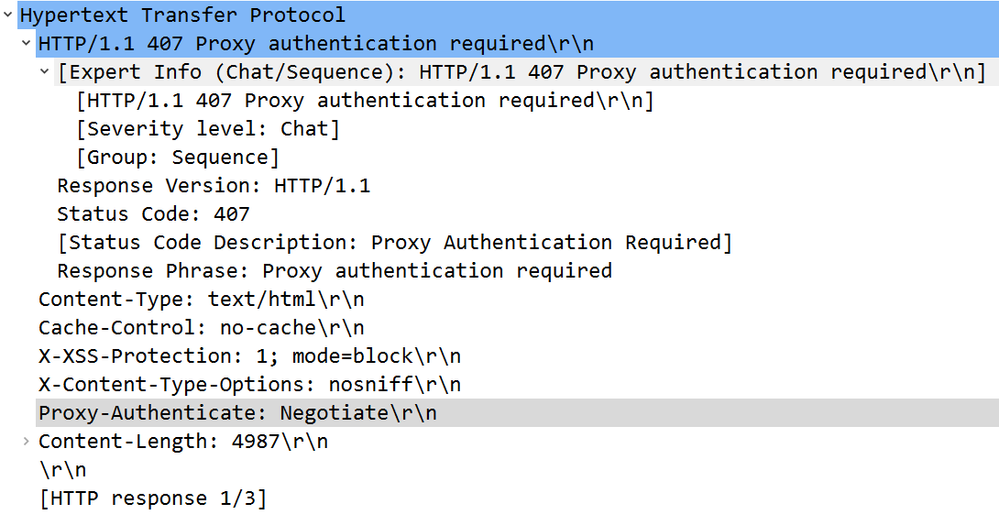Select the X-XSS-Protection header line
This screenshot has width=999, height=513.
[x=249, y=356]
